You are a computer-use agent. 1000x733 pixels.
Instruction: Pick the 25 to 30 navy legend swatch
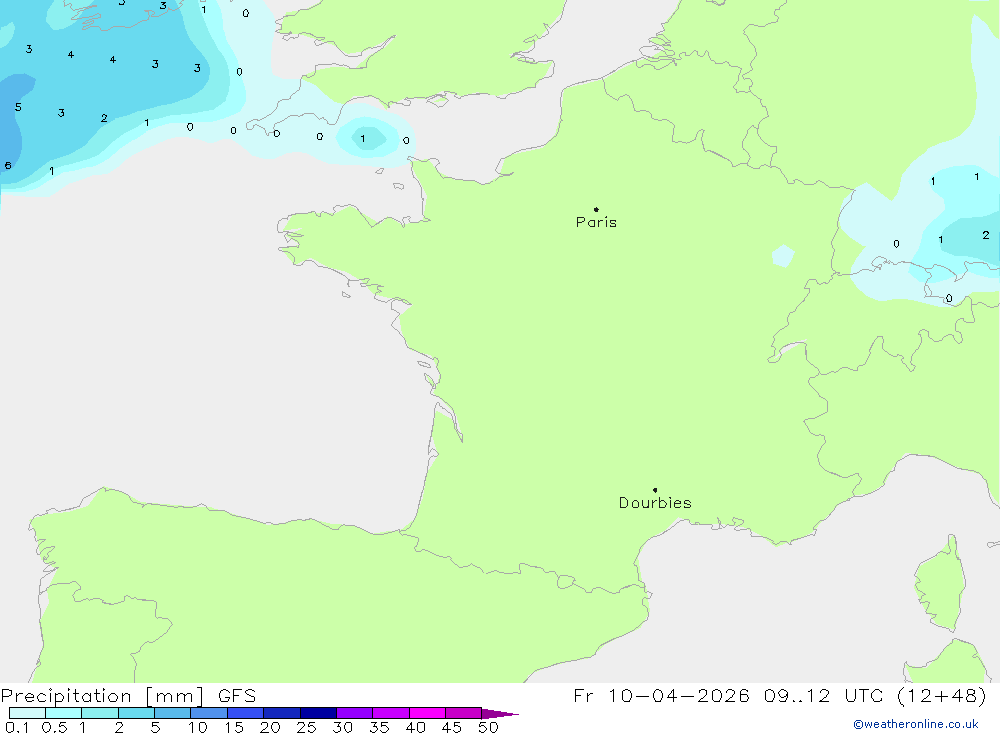318,713
